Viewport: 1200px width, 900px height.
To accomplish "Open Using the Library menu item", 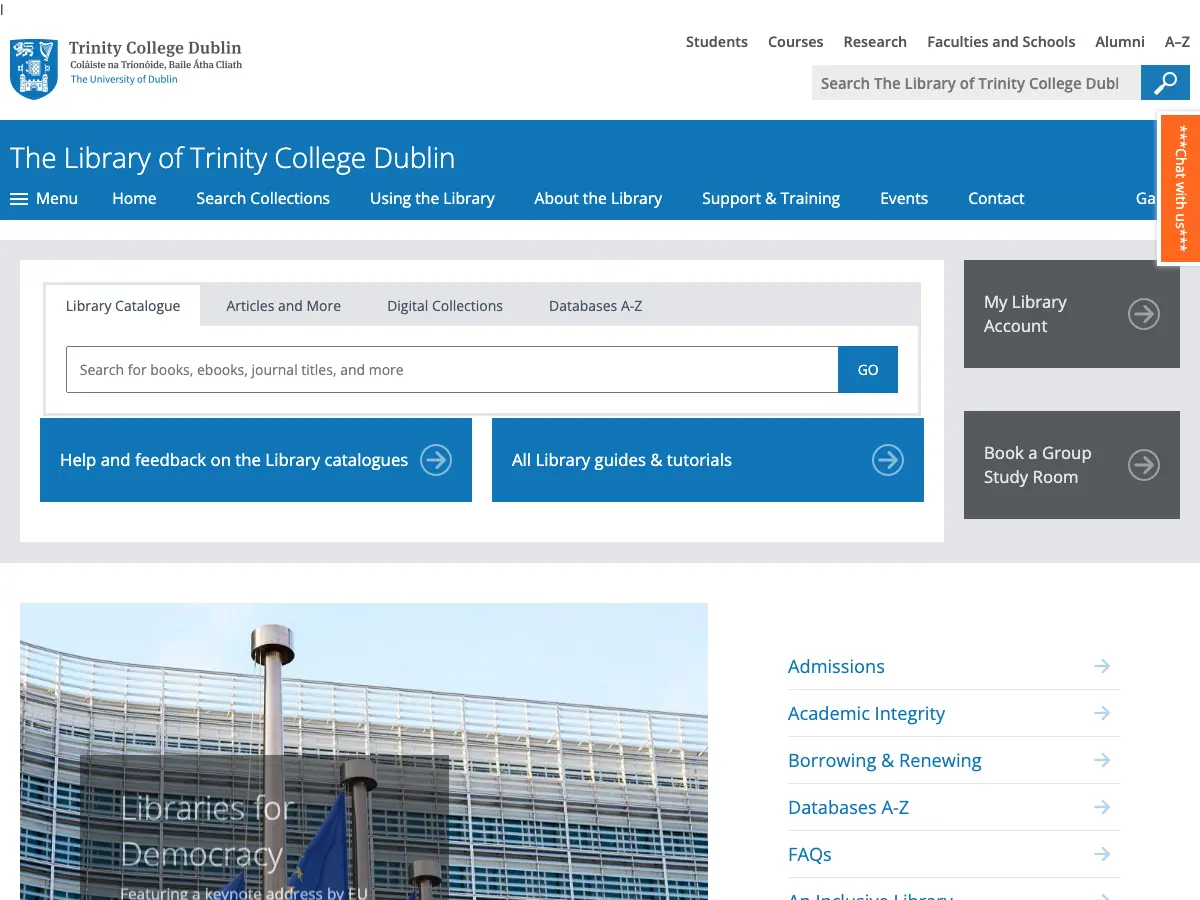I will pyautogui.click(x=432, y=198).
